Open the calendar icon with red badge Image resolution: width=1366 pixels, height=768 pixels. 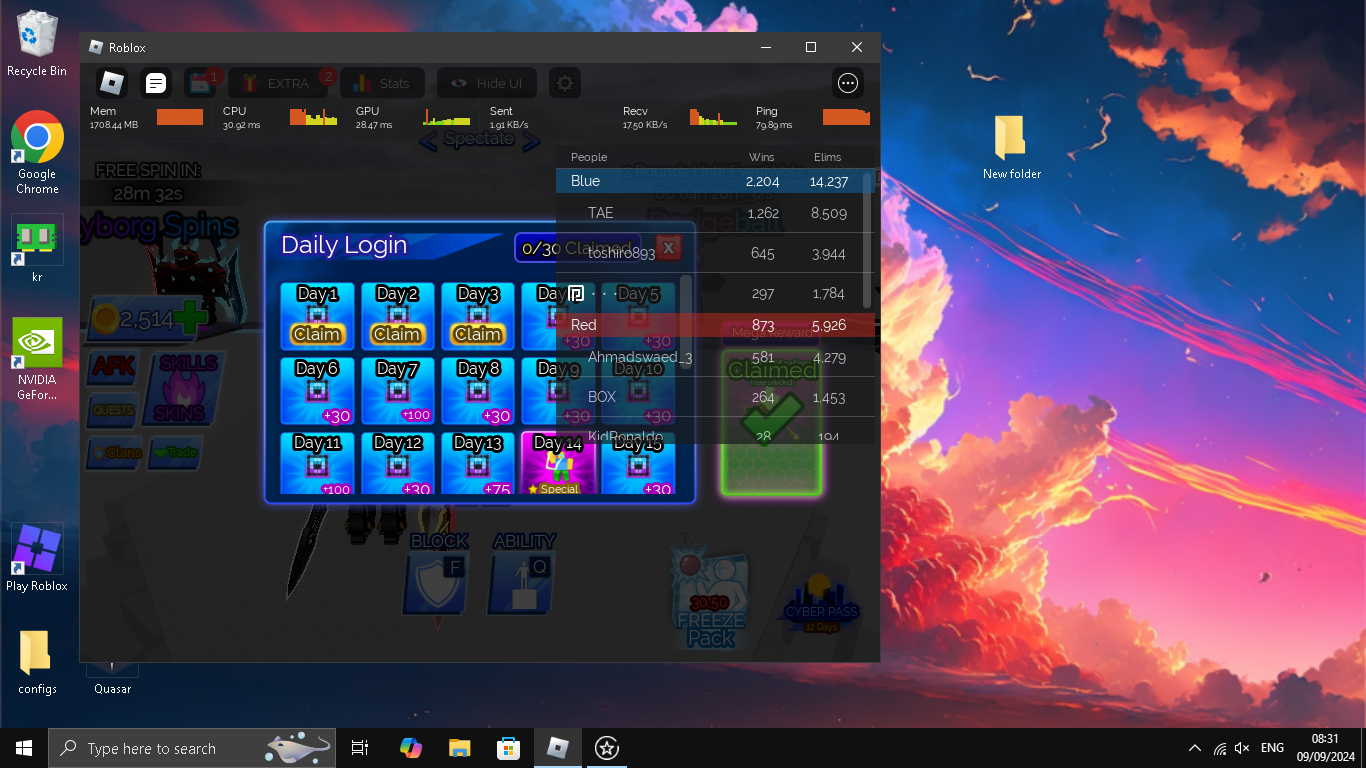(x=200, y=83)
